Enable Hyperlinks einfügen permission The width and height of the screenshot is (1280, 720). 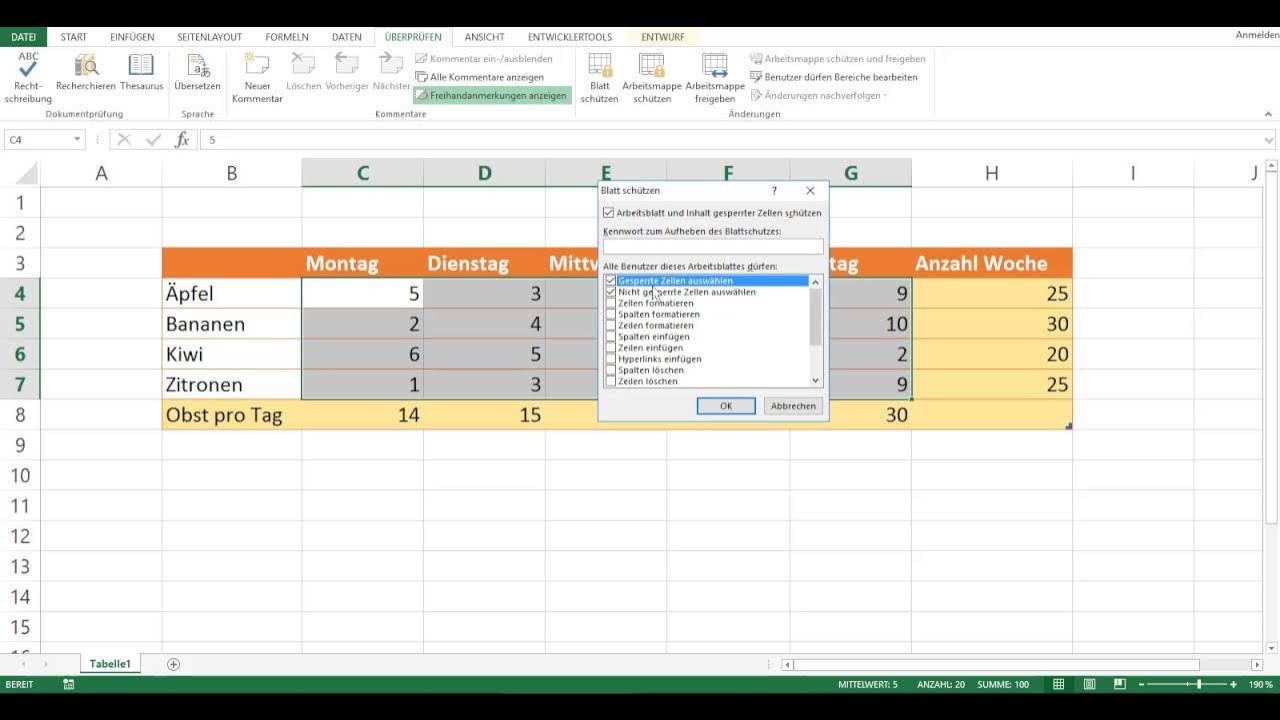coord(611,359)
